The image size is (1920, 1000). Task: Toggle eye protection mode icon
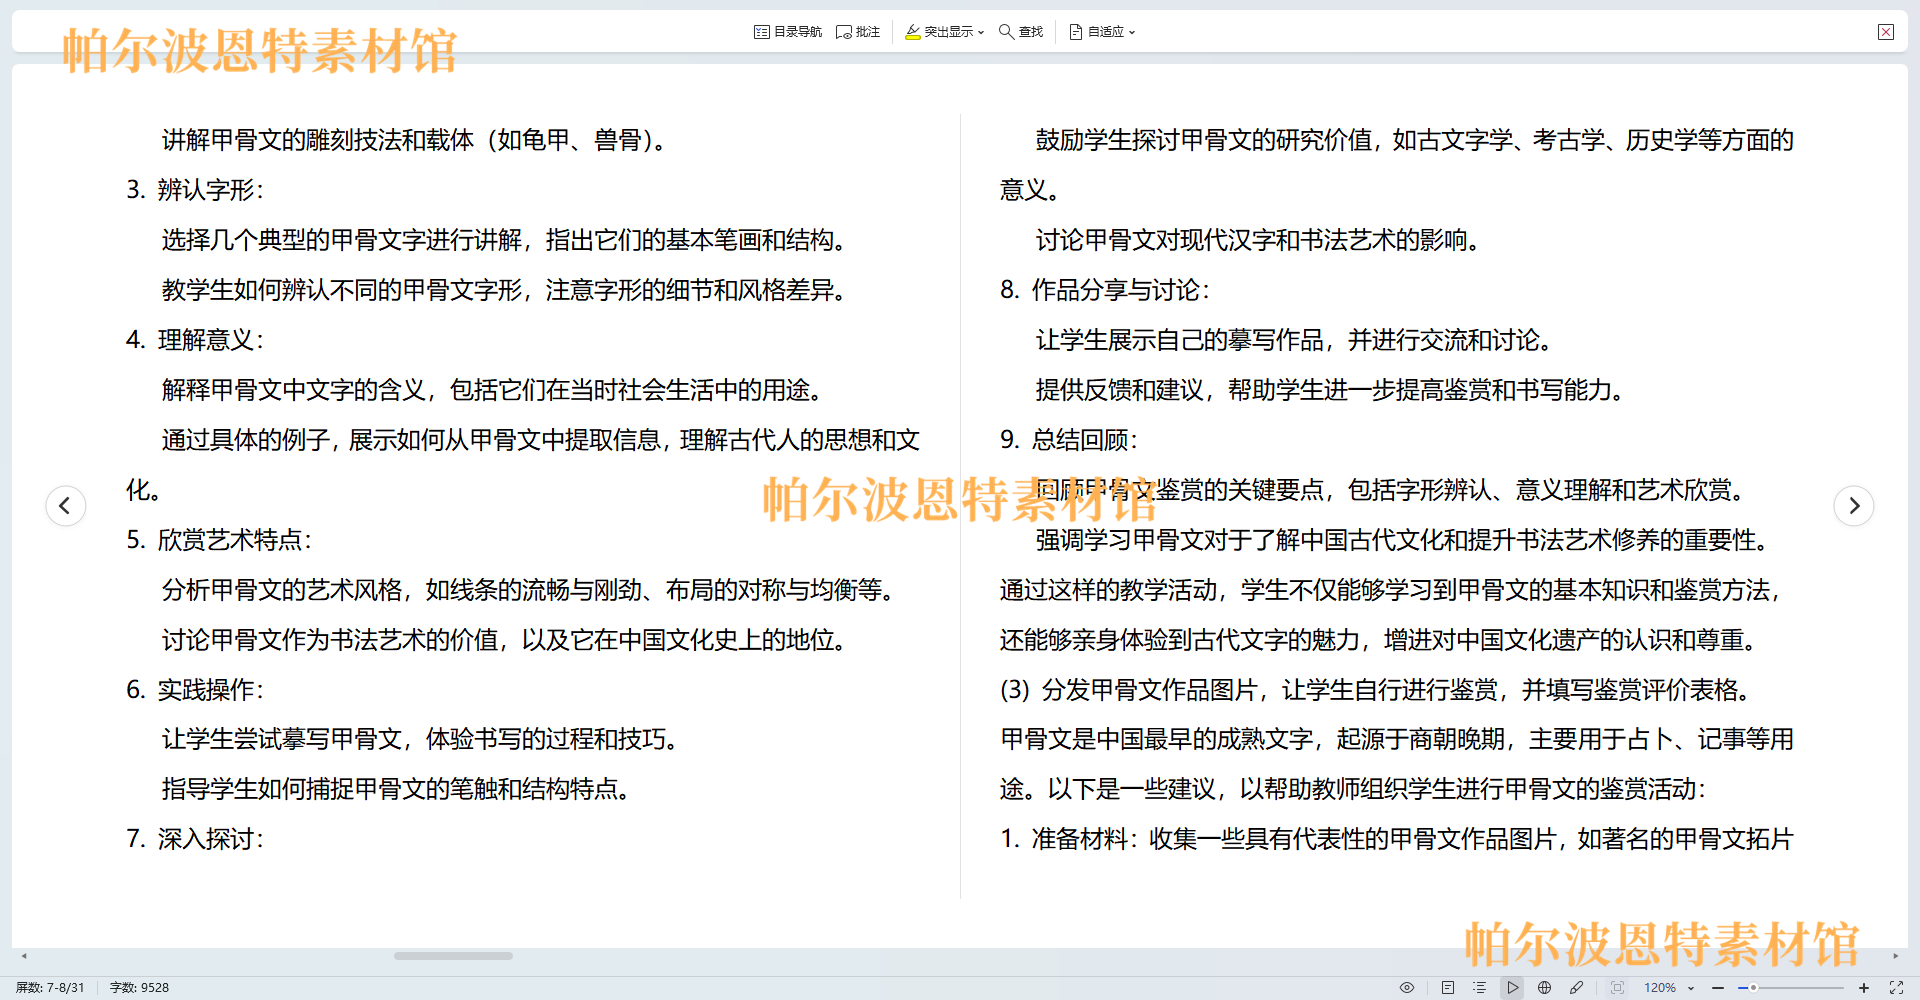pos(1407,987)
